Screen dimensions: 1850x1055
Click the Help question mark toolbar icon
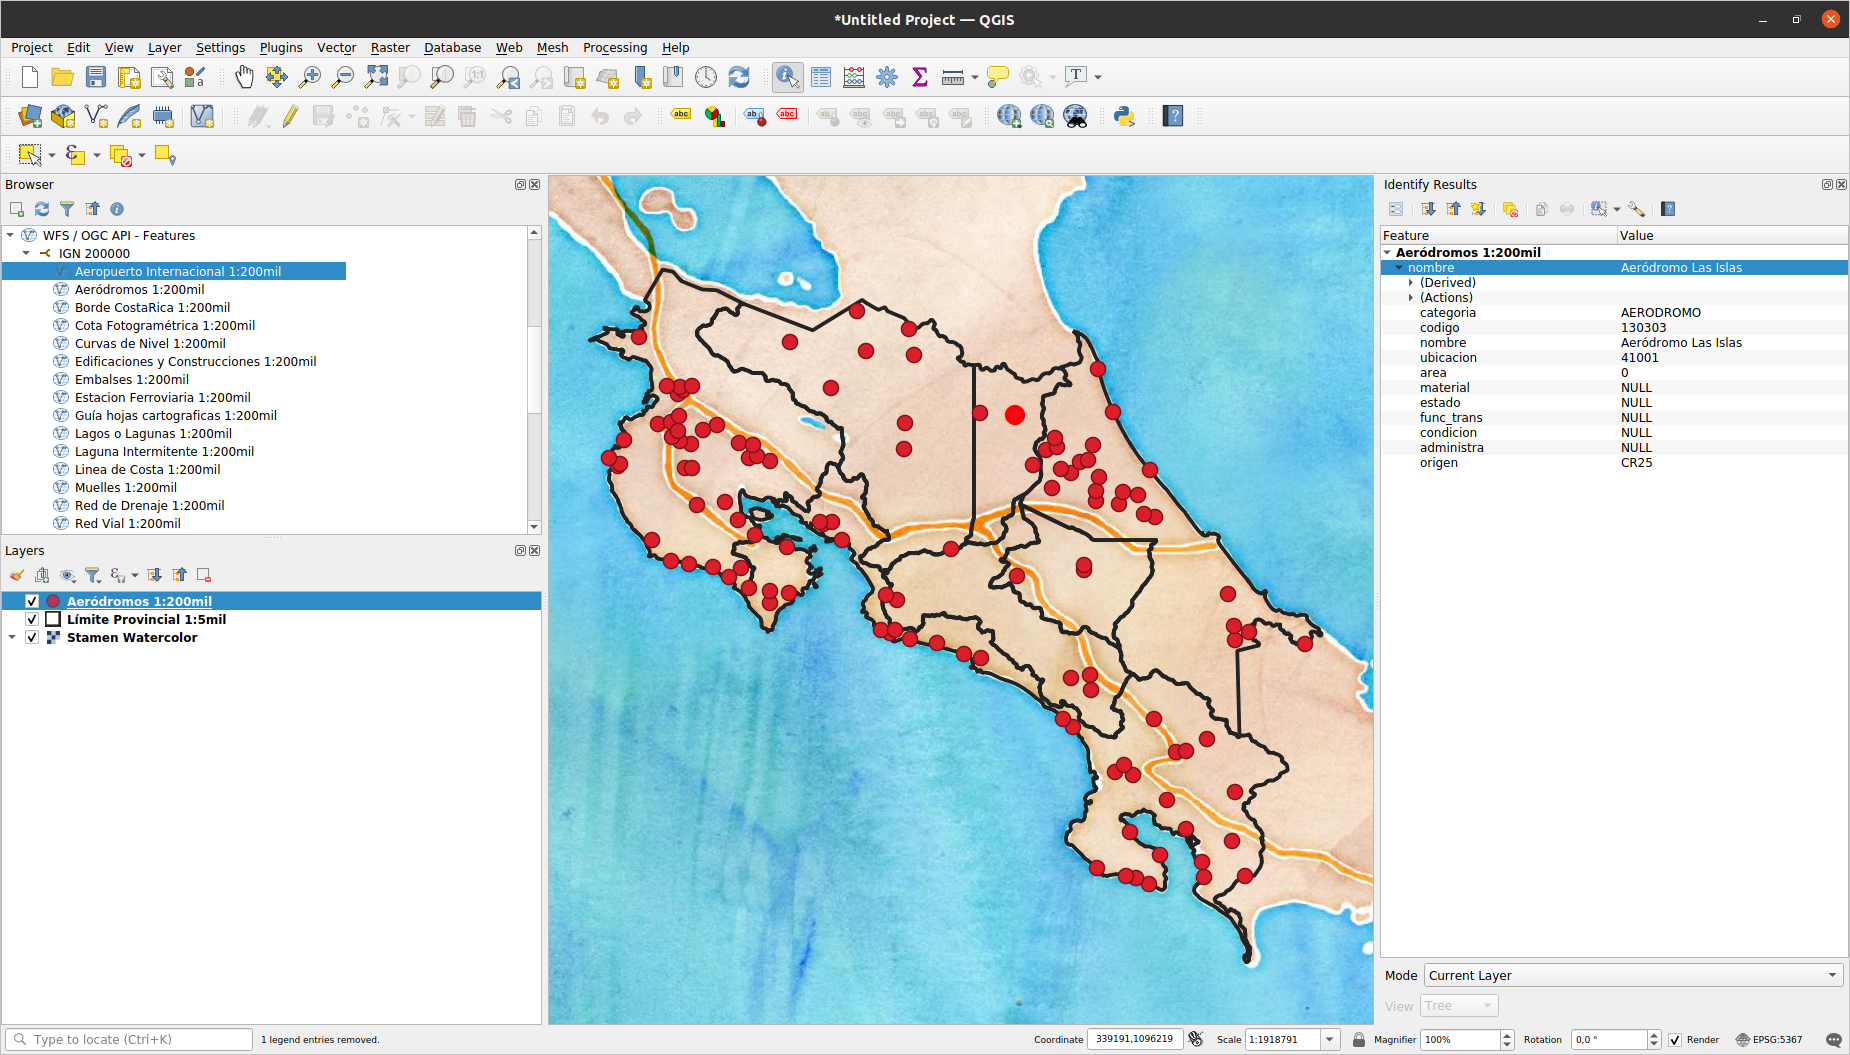[1174, 116]
